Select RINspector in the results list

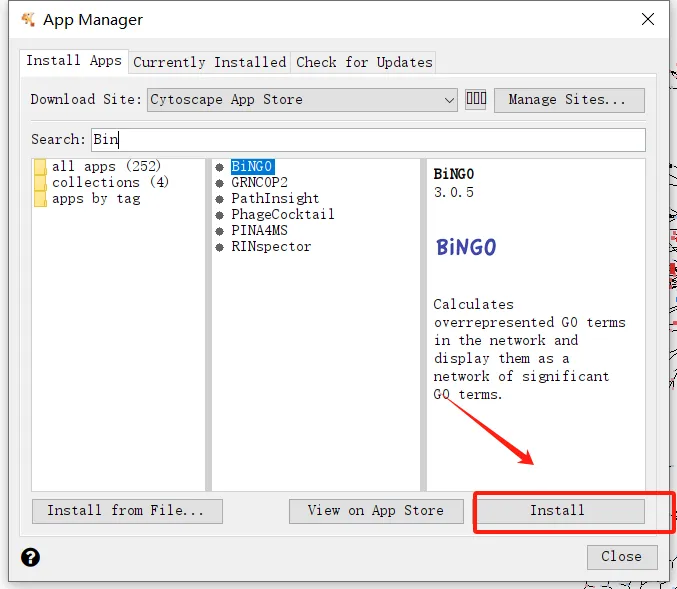pos(271,247)
